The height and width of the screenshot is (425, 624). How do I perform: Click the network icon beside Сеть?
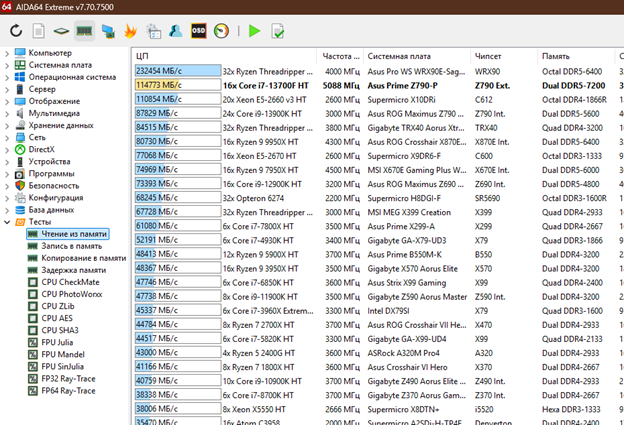[20, 137]
